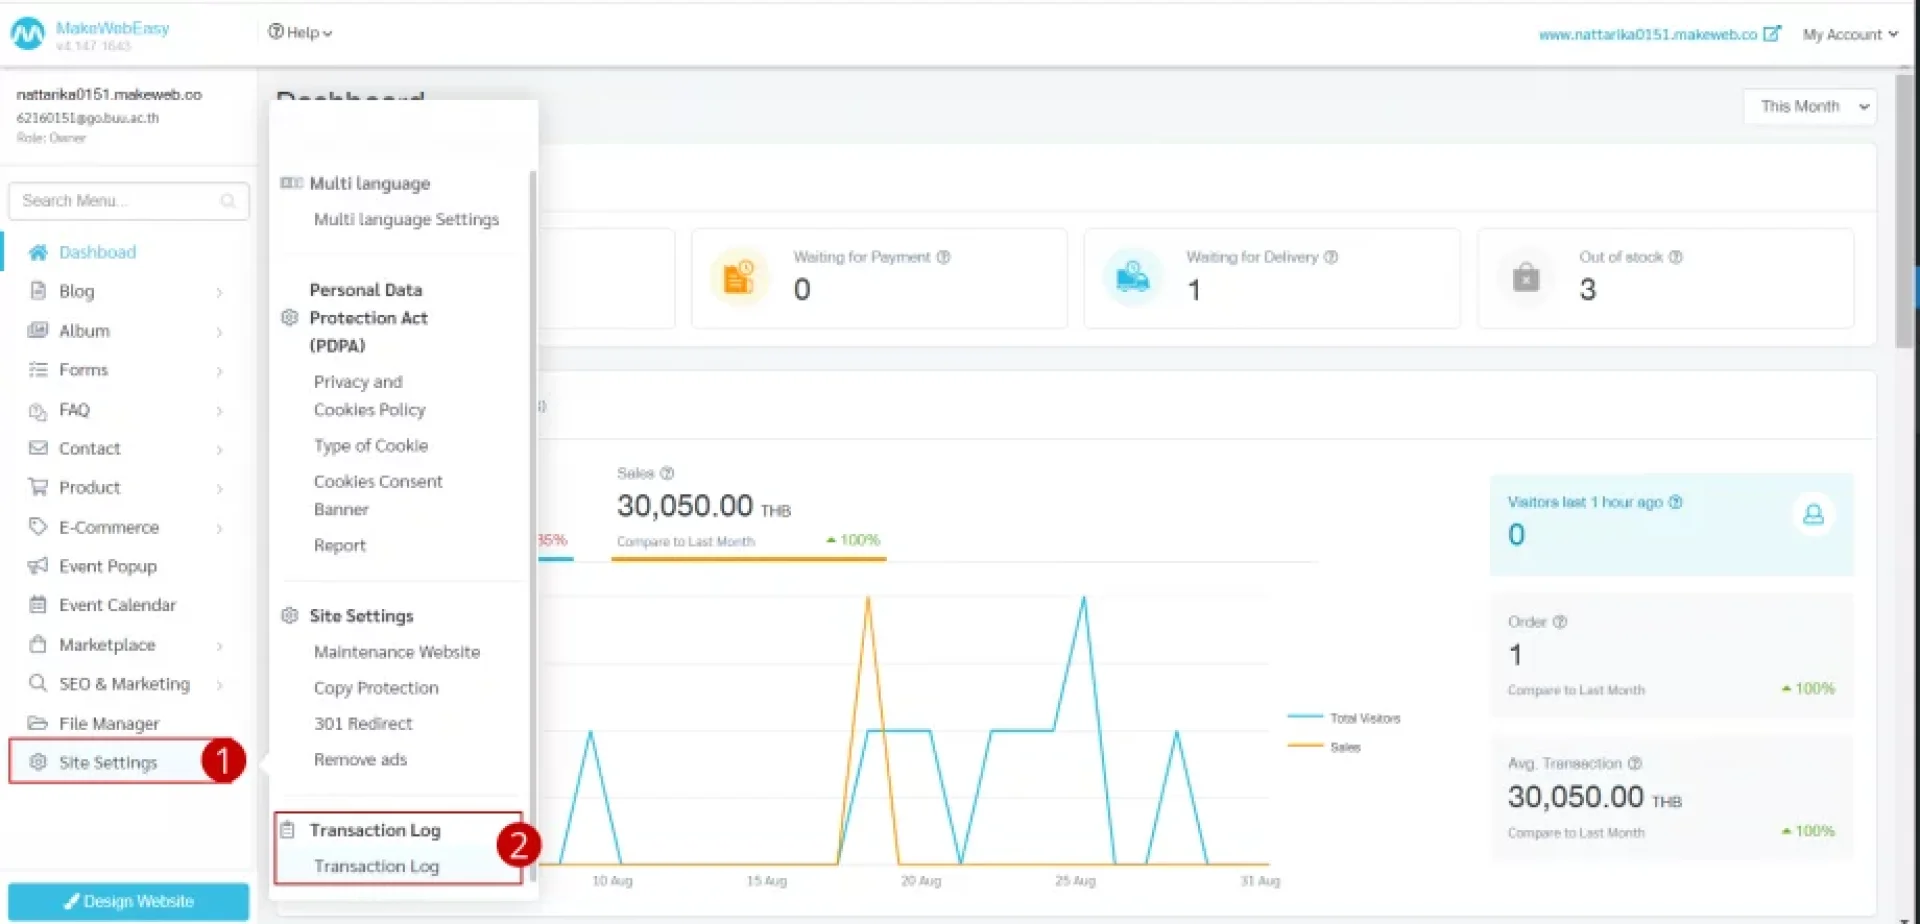Open external site link icon beside website URL
1920x924 pixels.
click(x=1772, y=34)
